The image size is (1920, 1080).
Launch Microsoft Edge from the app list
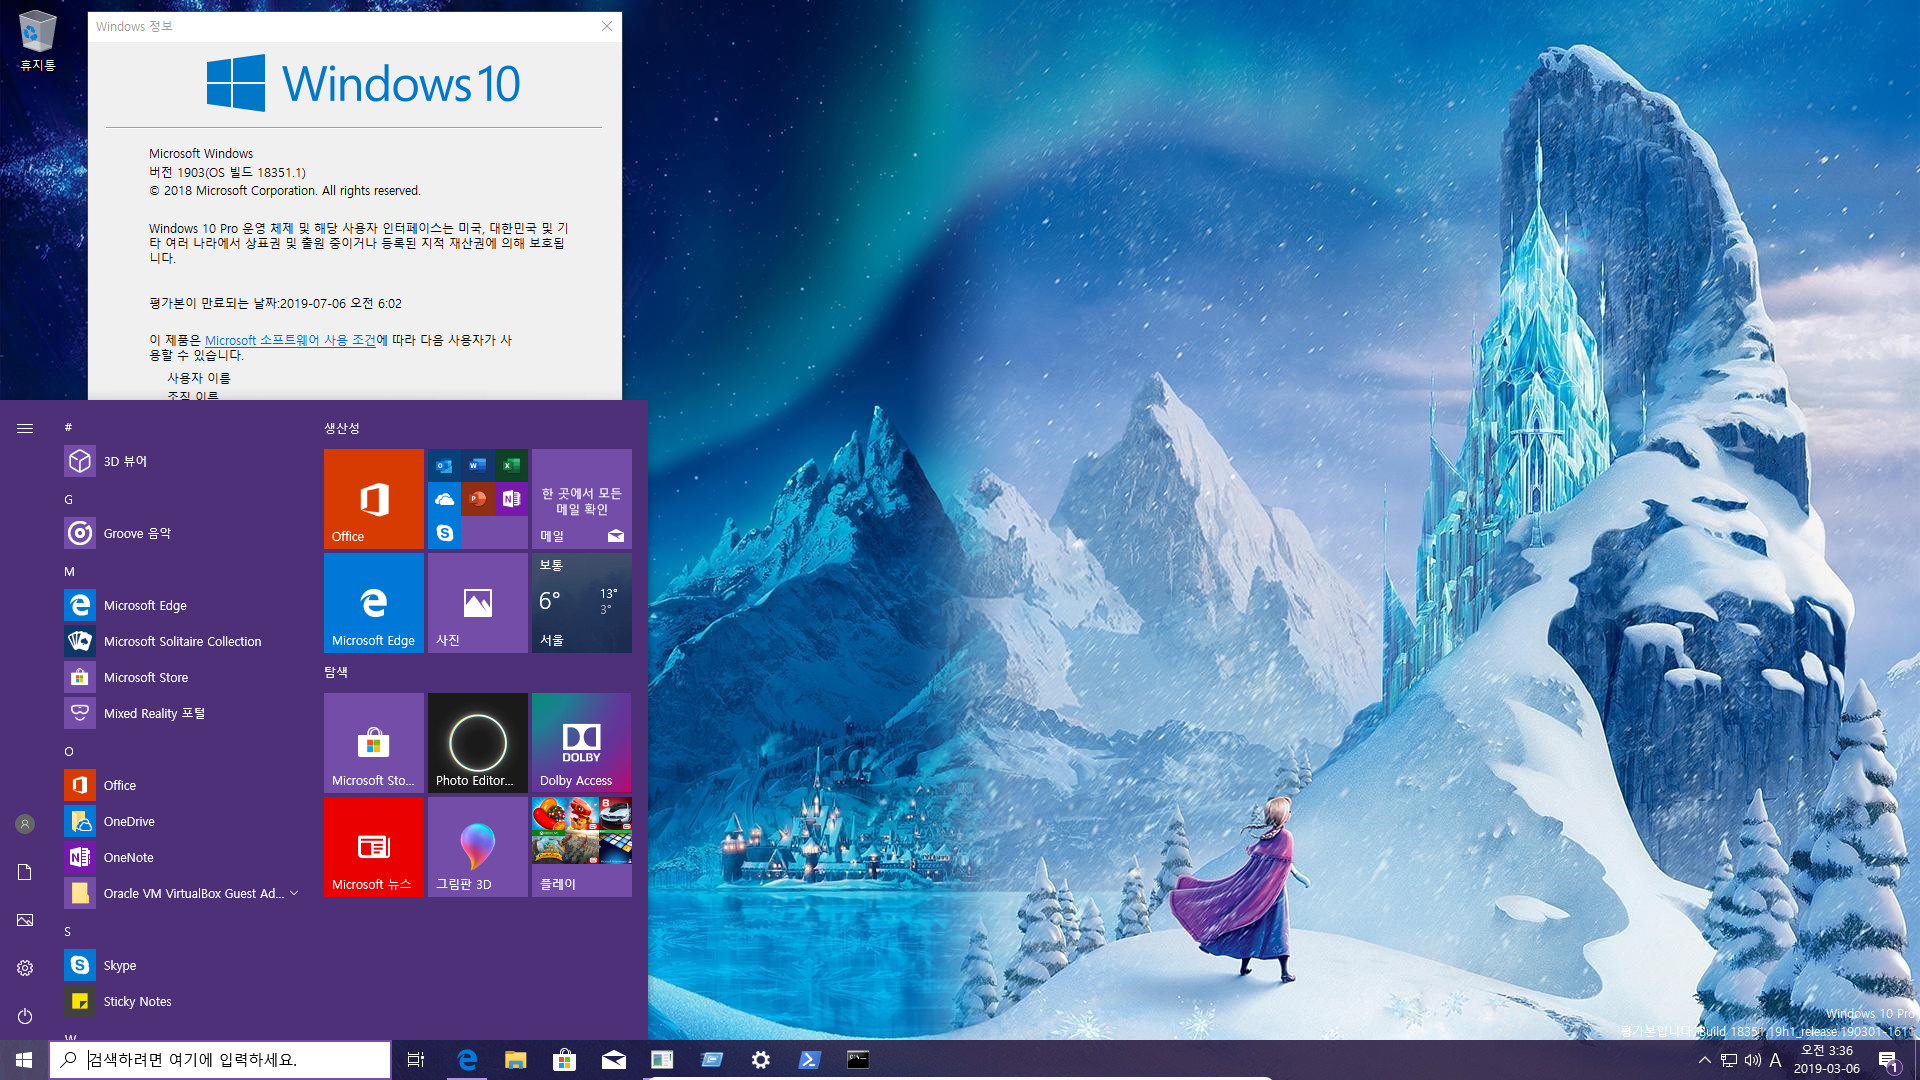pyautogui.click(x=180, y=605)
